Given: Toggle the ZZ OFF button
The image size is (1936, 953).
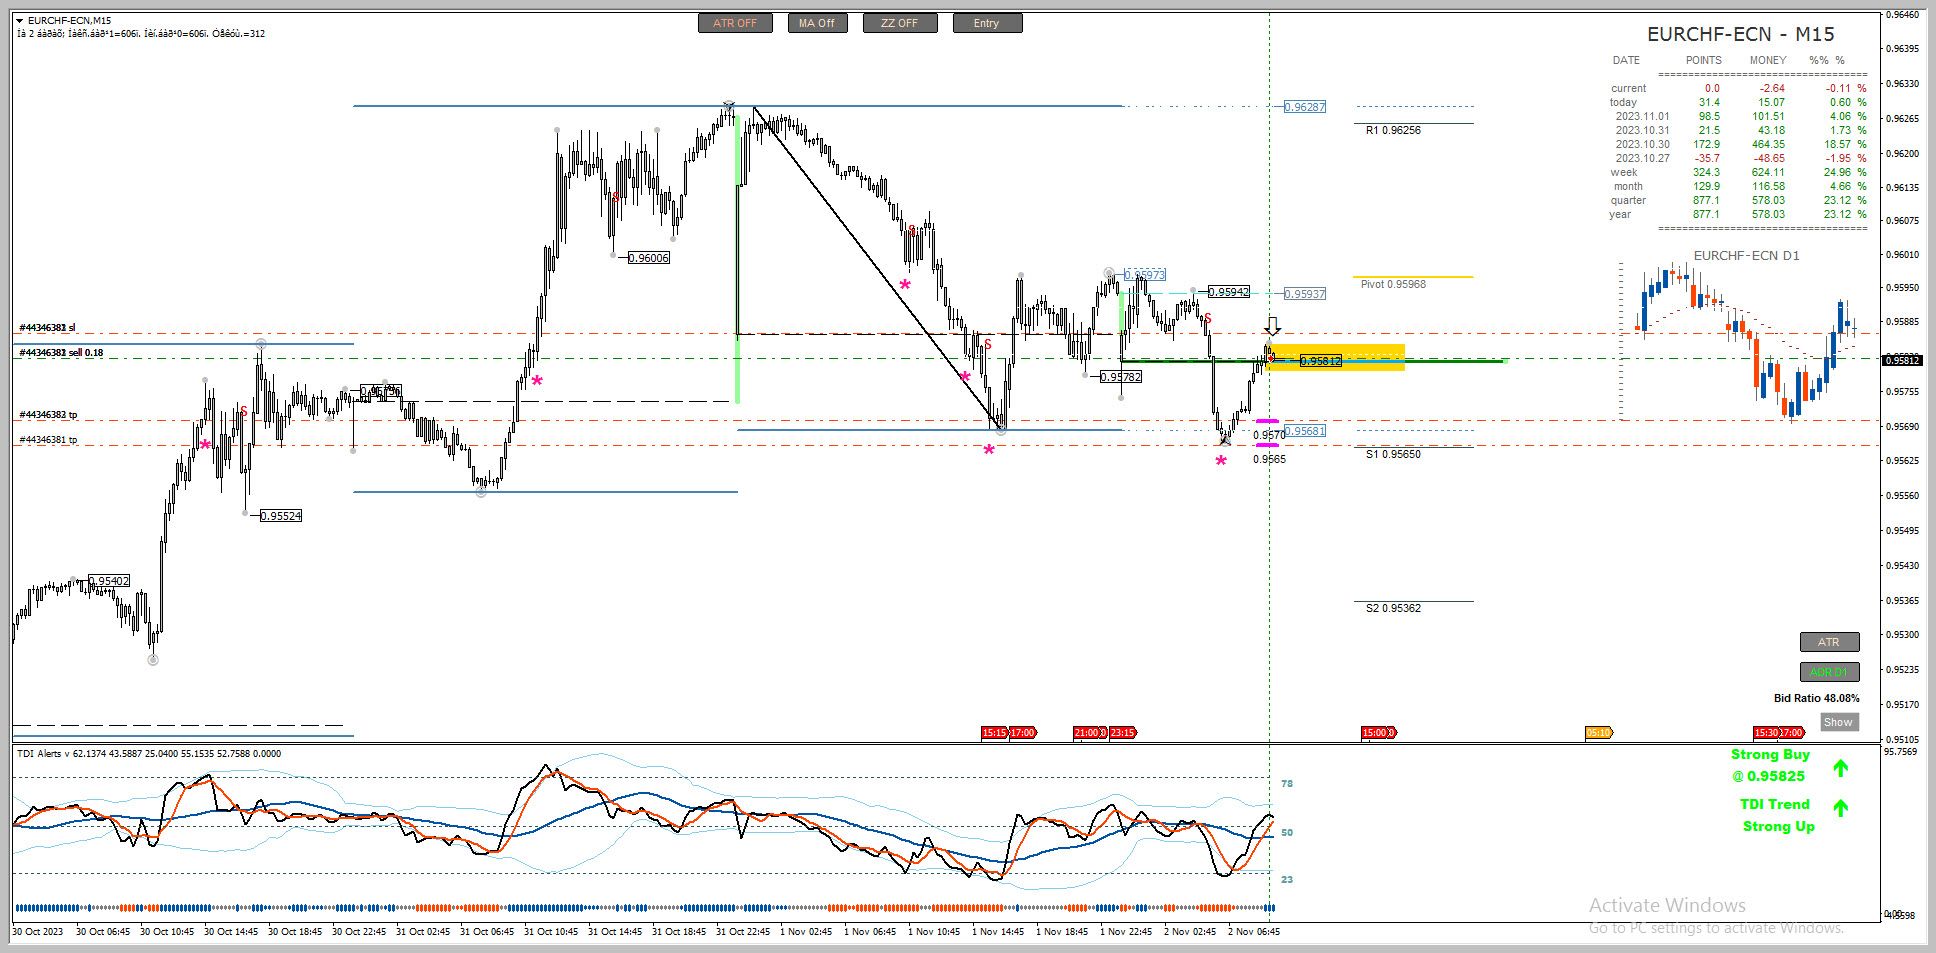Looking at the screenshot, I should (900, 23).
